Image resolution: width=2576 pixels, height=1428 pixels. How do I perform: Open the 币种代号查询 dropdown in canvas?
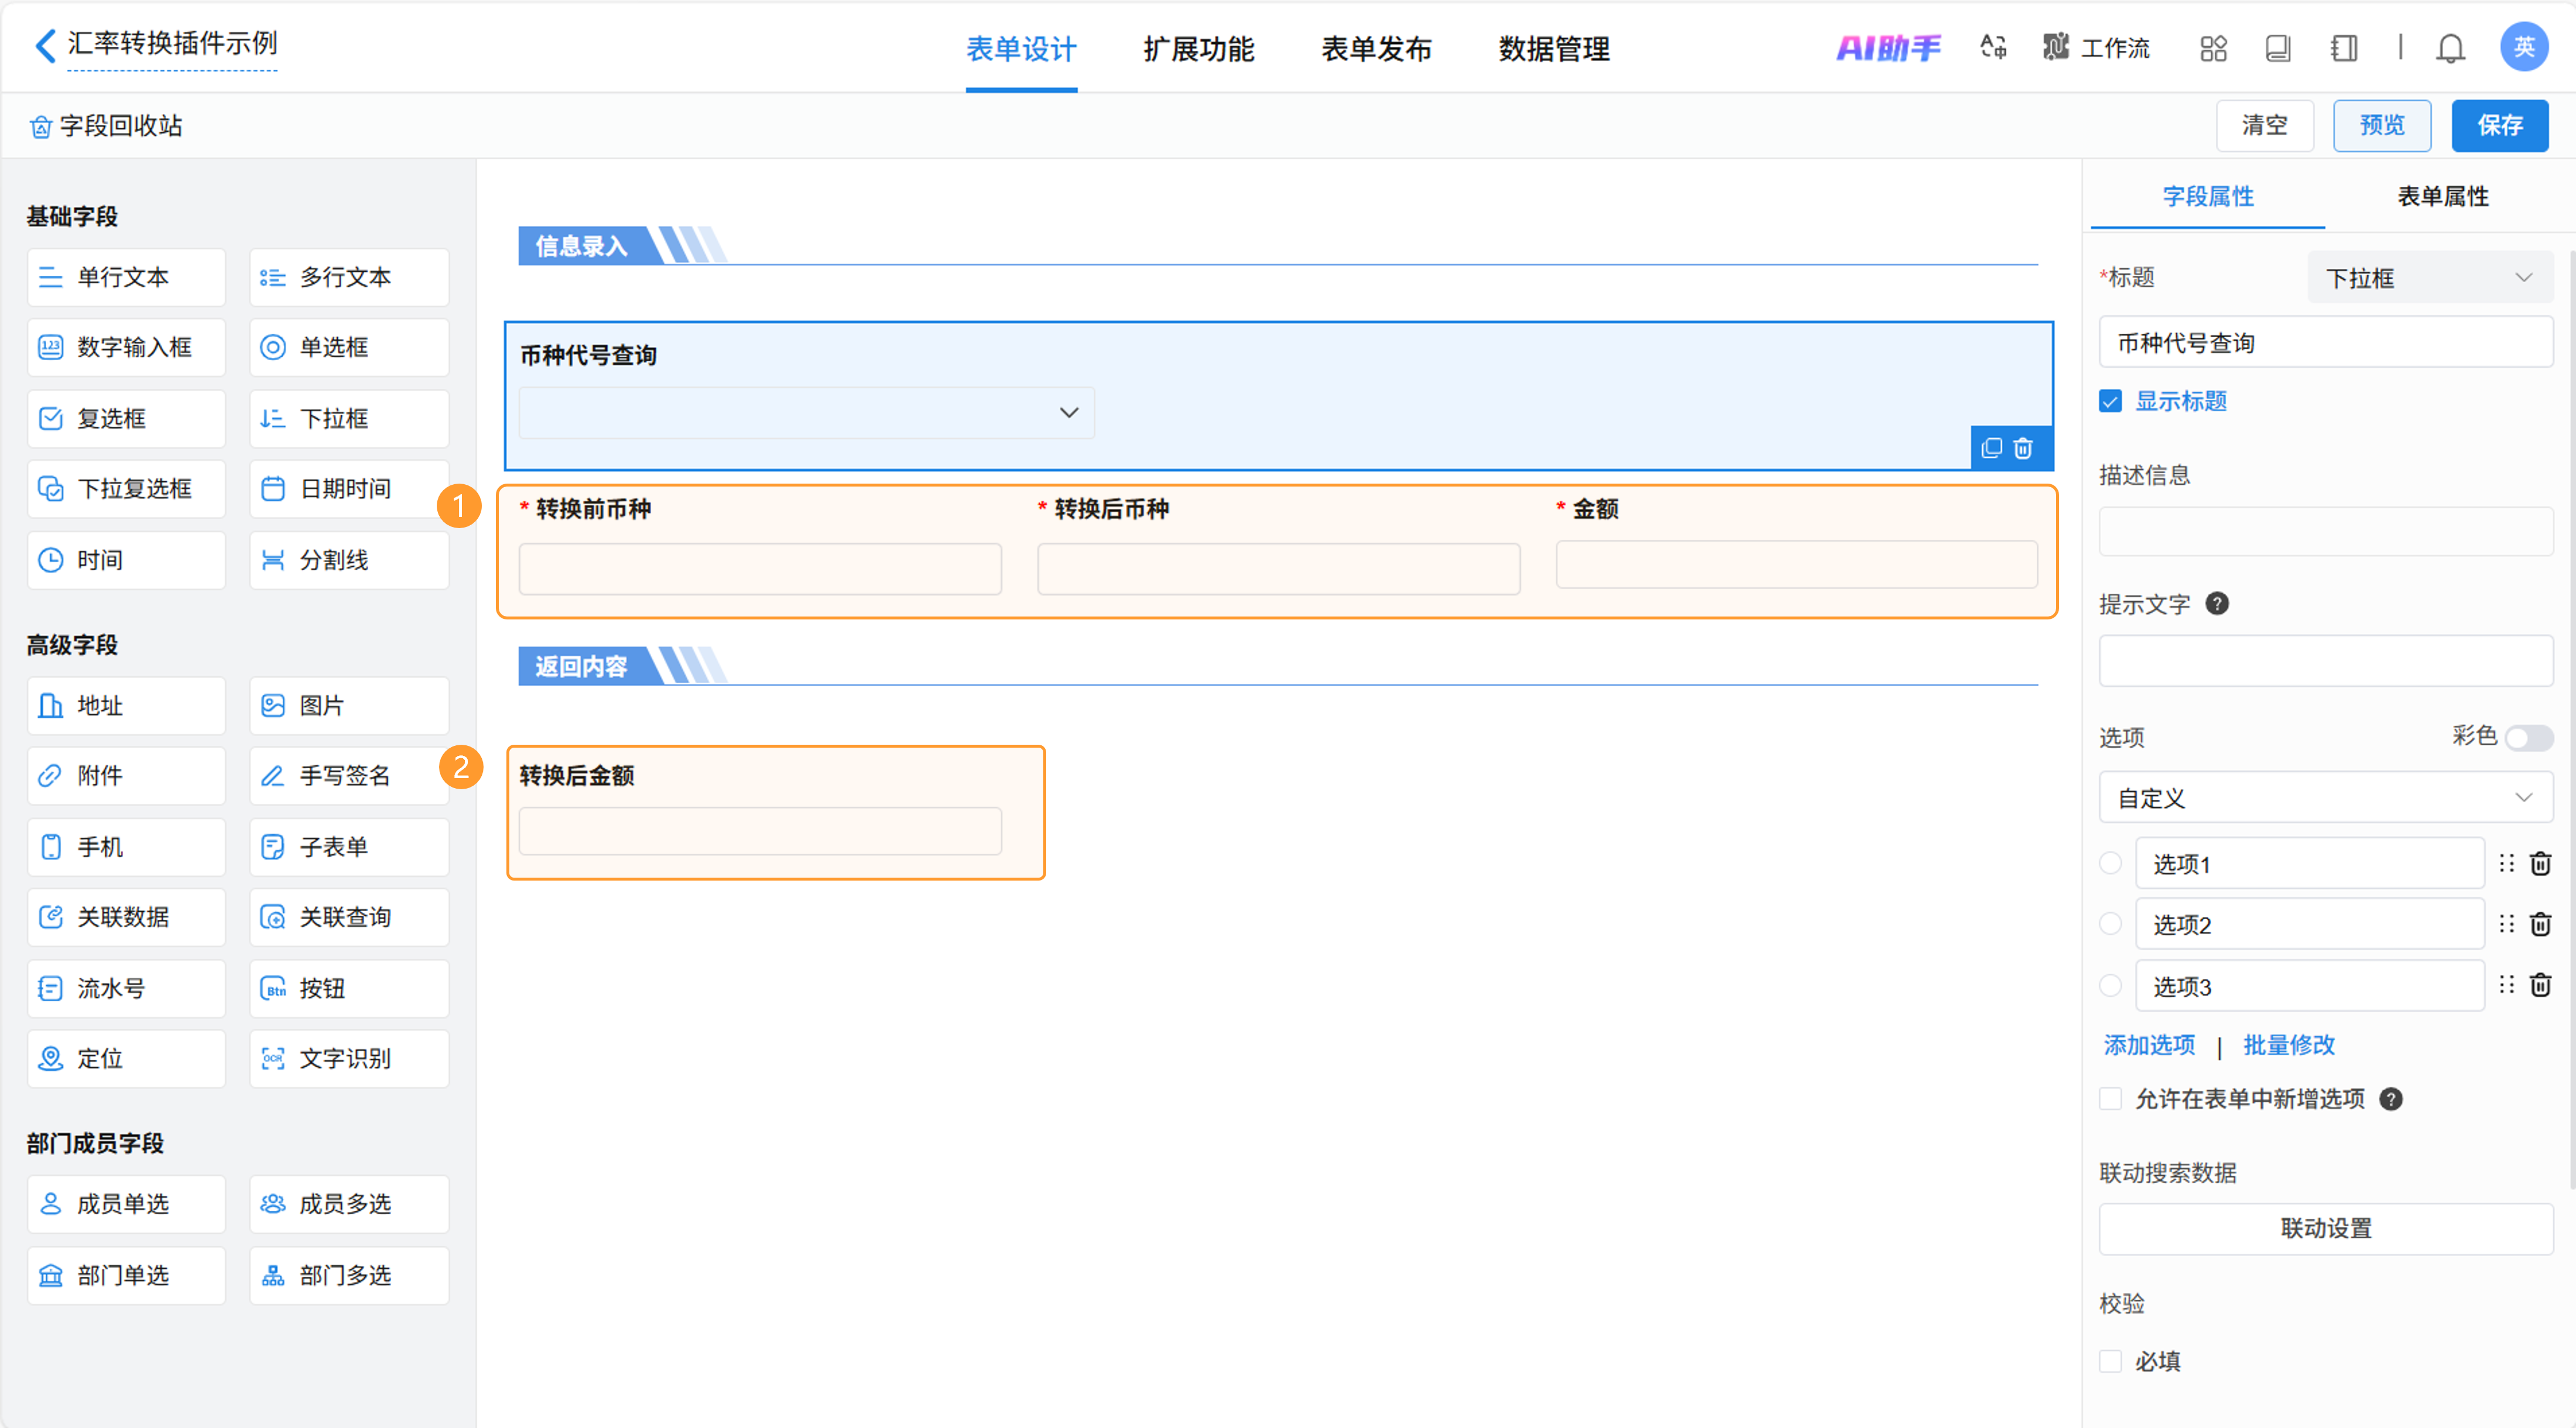click(806, 413)
